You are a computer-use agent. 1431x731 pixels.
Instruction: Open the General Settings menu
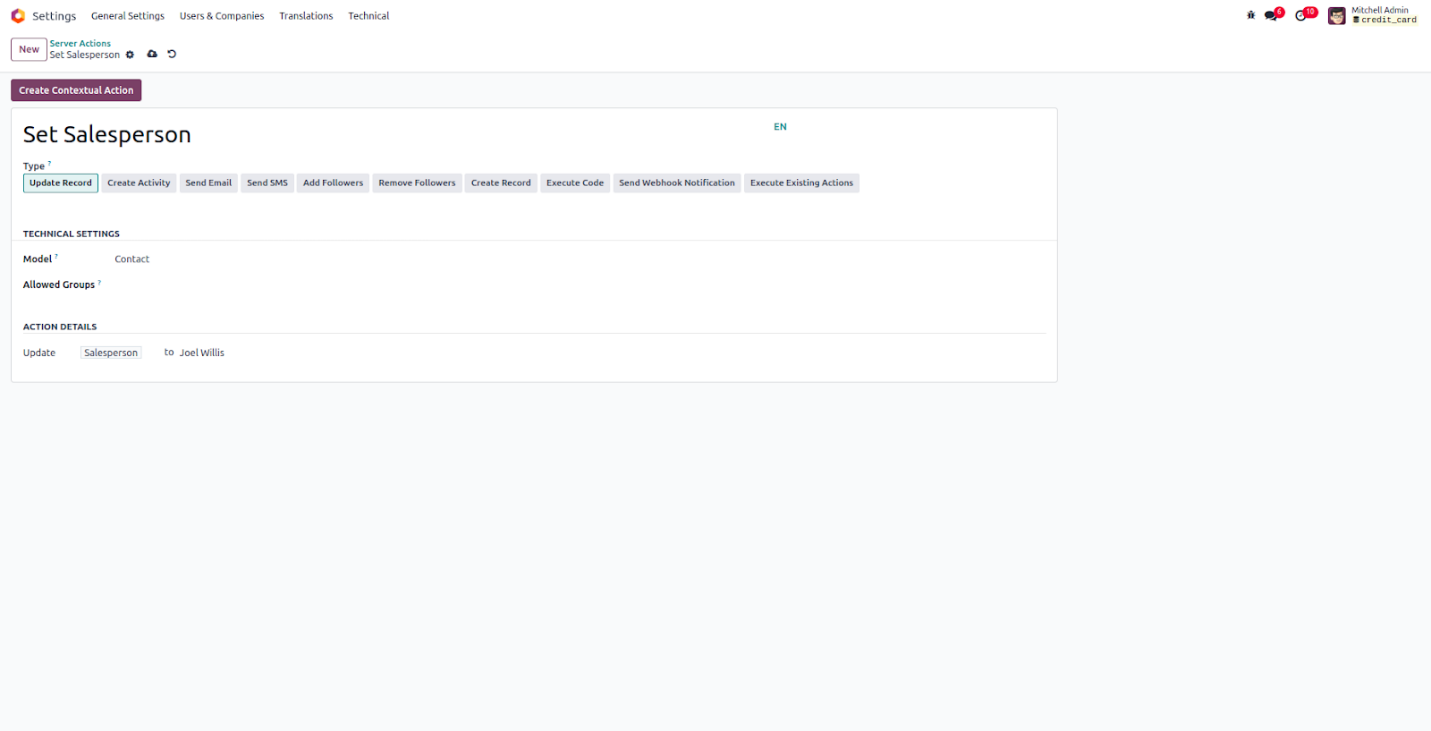point(128,16)
